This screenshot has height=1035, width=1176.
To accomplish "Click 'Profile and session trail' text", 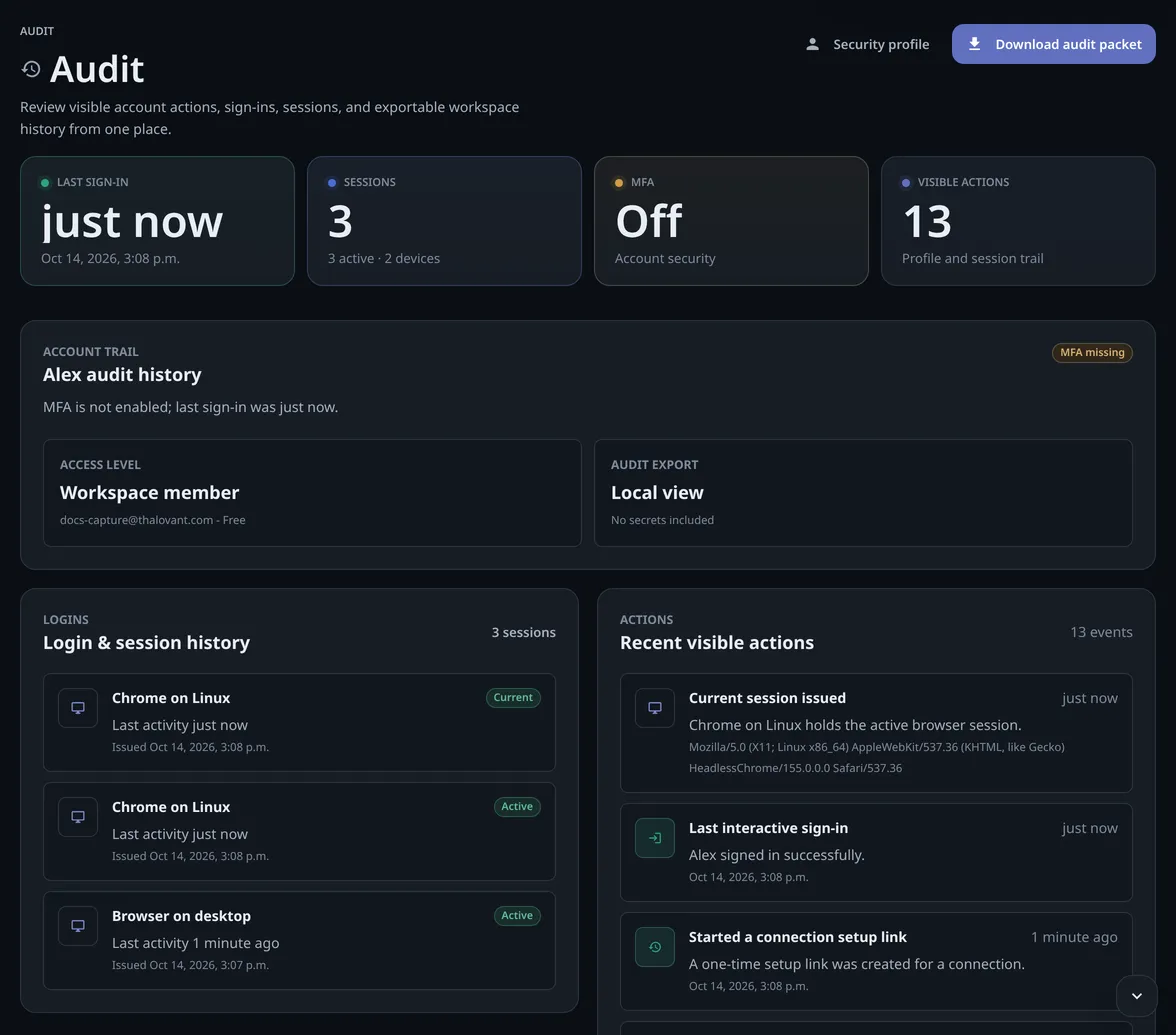I will (973, 258).
